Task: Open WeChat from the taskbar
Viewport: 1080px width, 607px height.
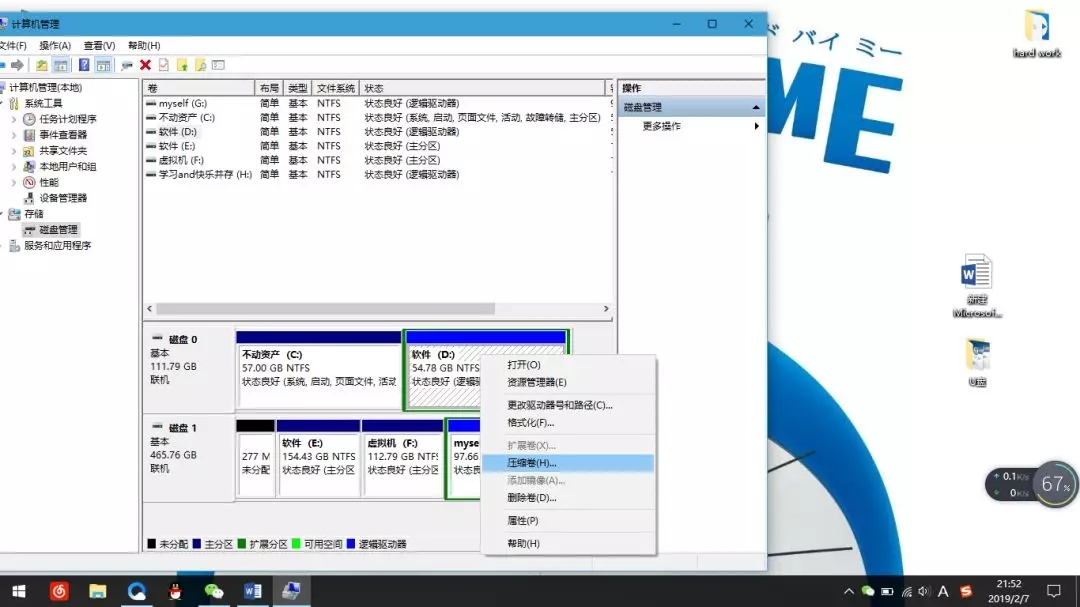Action: 214,591
